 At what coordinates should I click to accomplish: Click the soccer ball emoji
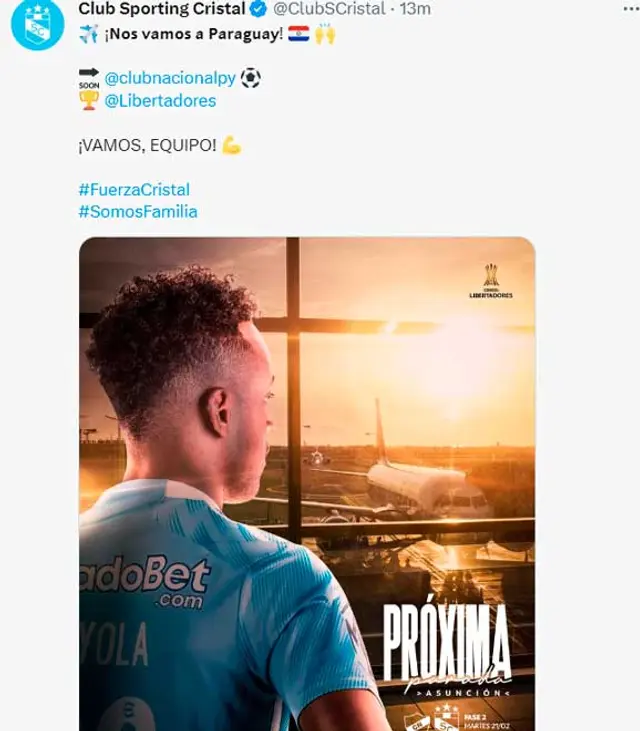(x=251, y=78)
